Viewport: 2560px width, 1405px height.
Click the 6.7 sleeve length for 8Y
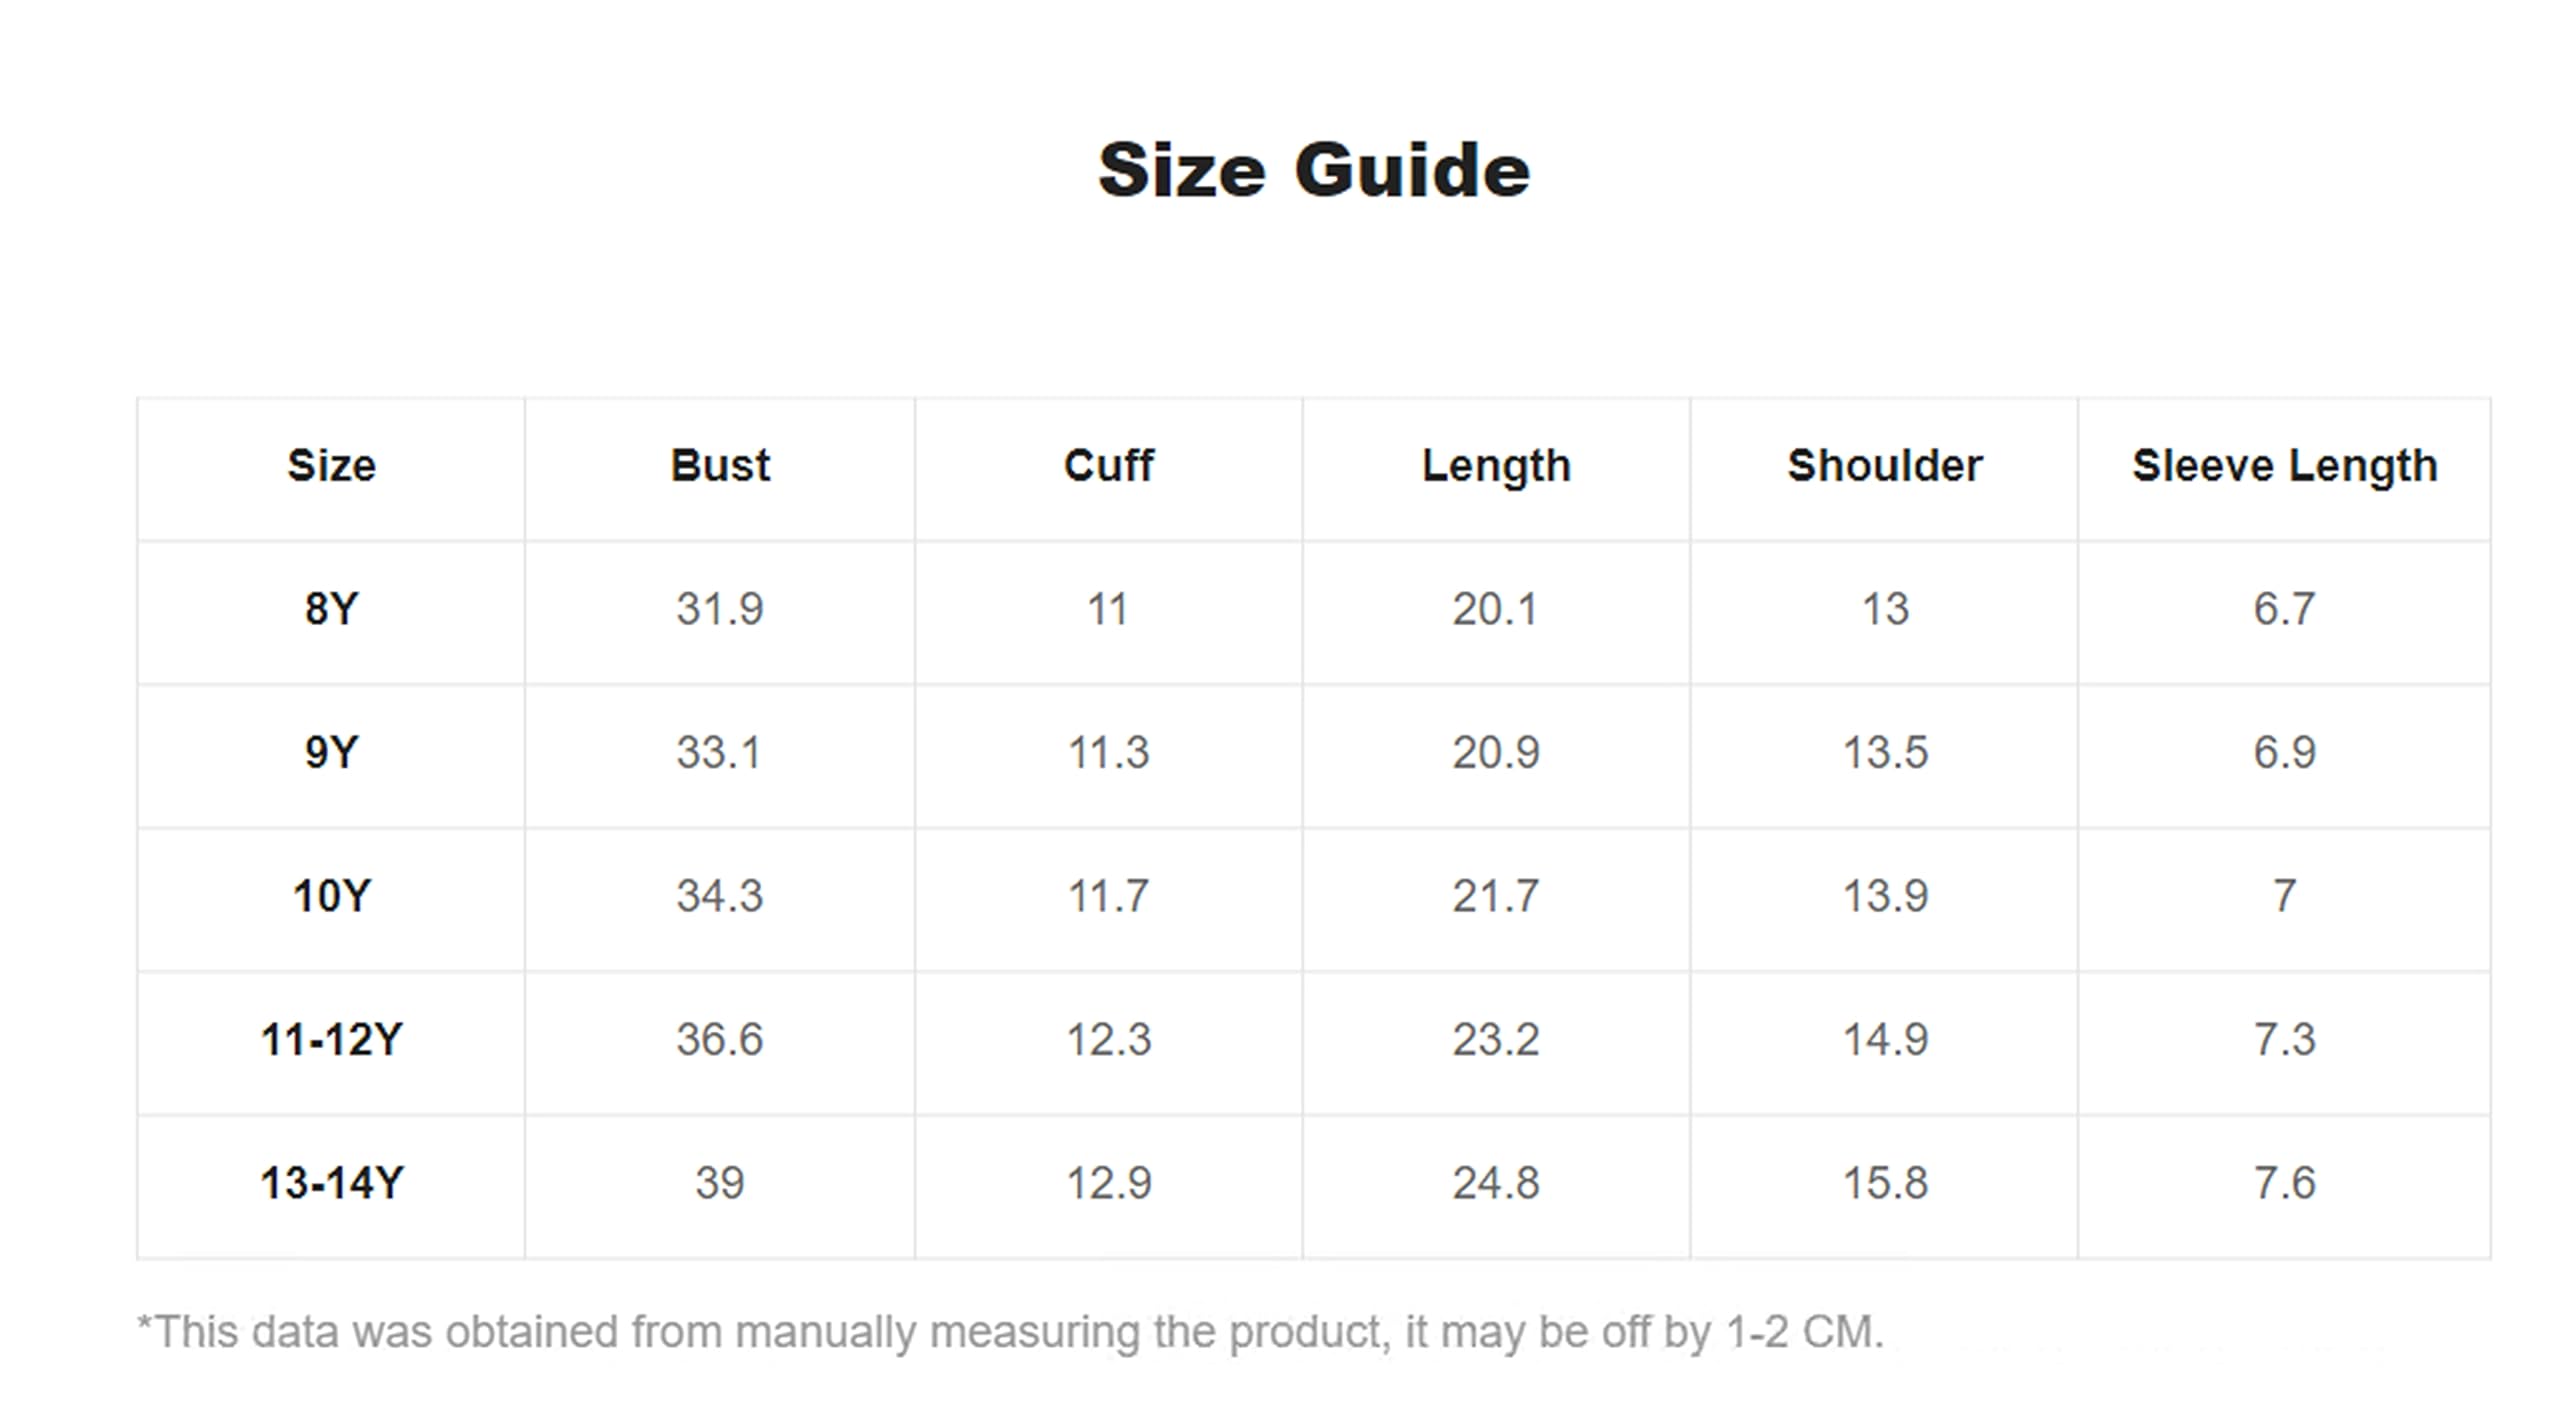pos(2284,609)
